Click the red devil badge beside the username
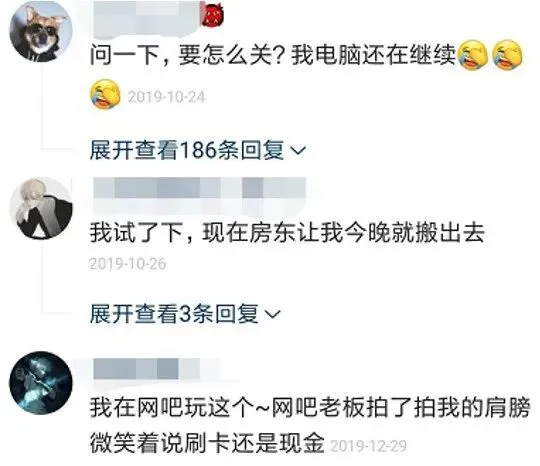 pos(212,16)
